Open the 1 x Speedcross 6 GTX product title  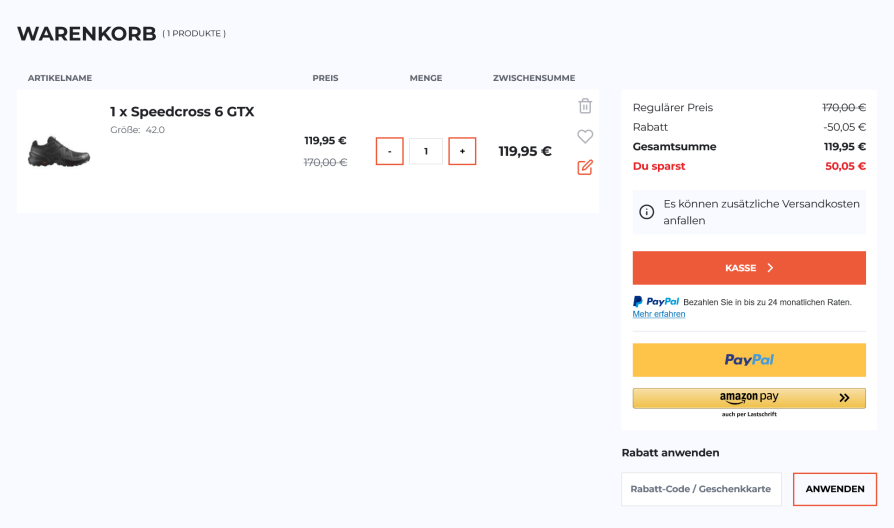click(182, 112)
